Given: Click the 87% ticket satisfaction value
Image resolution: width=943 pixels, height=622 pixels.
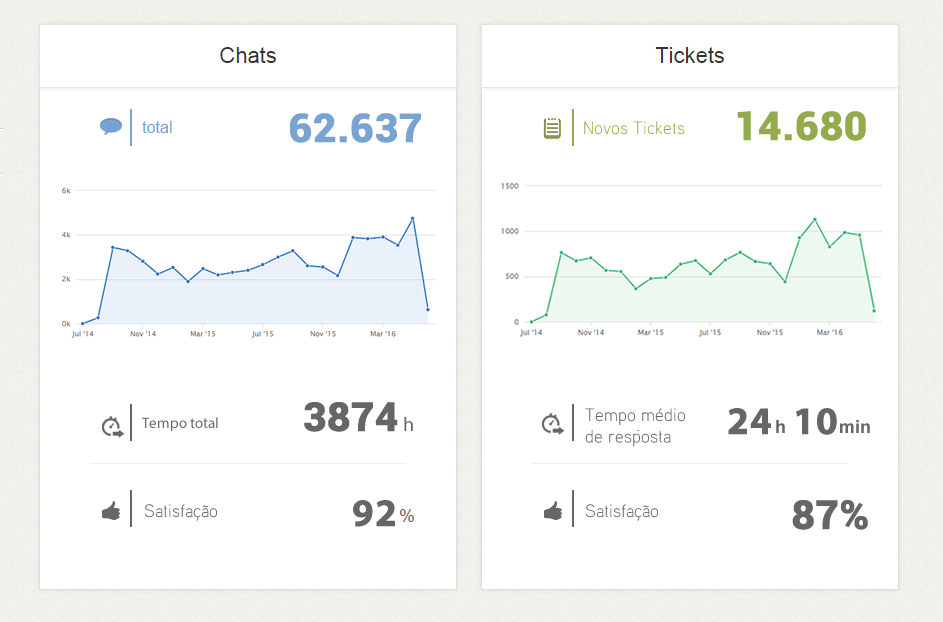Looking at the screenshot, I should click(829, 516).
